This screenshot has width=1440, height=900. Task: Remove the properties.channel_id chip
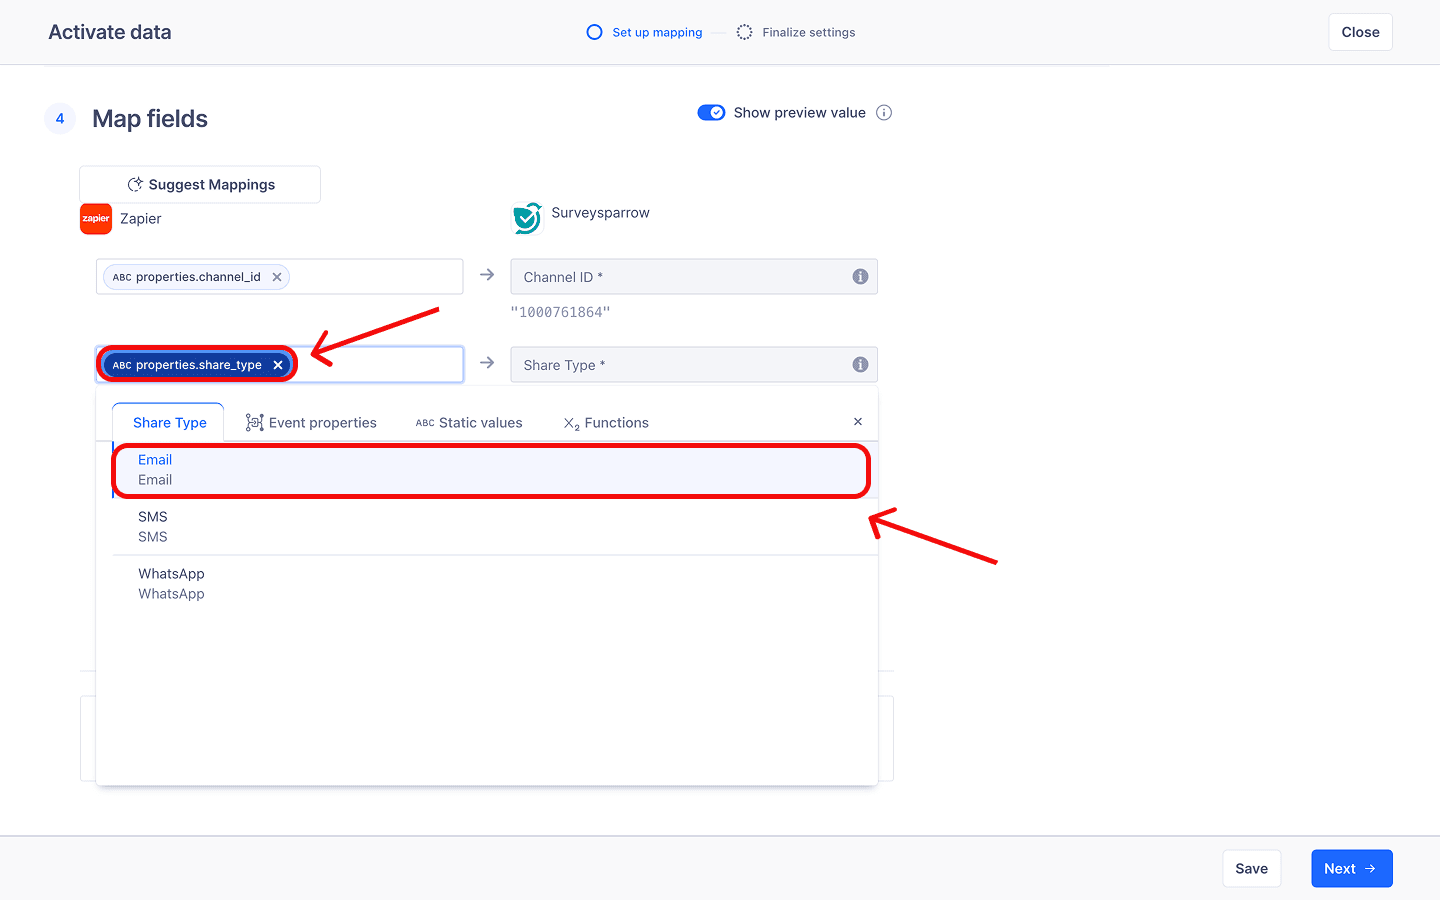tap(277, 277)
